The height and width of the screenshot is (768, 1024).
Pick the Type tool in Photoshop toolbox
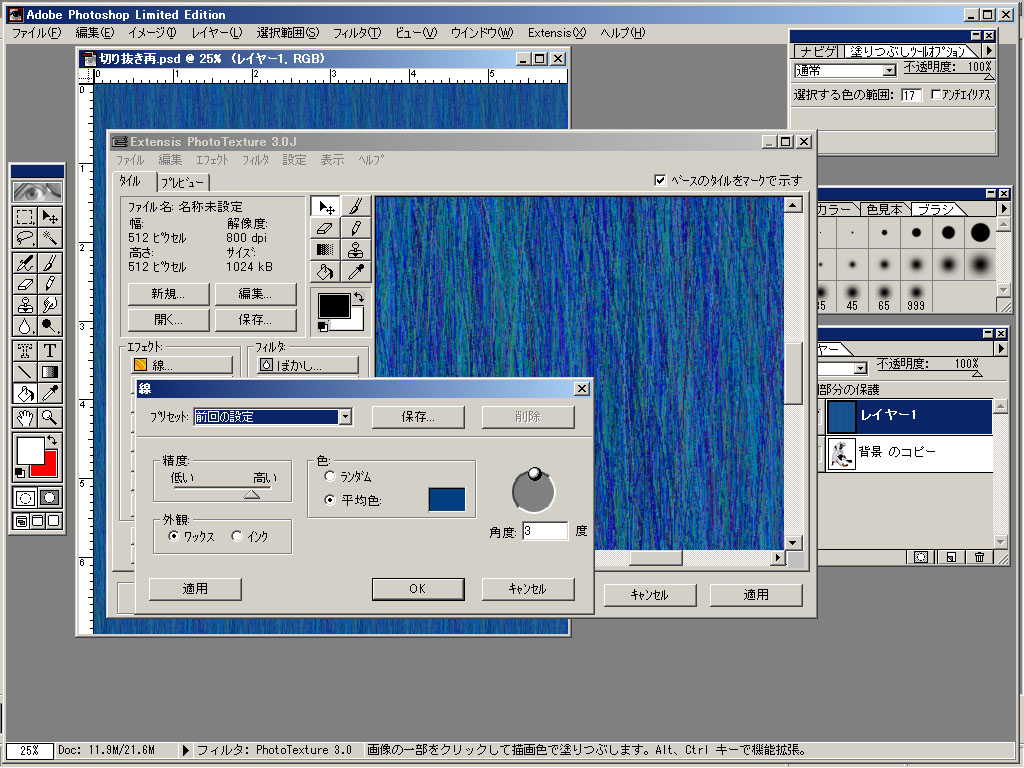click(x=49, y=350)
